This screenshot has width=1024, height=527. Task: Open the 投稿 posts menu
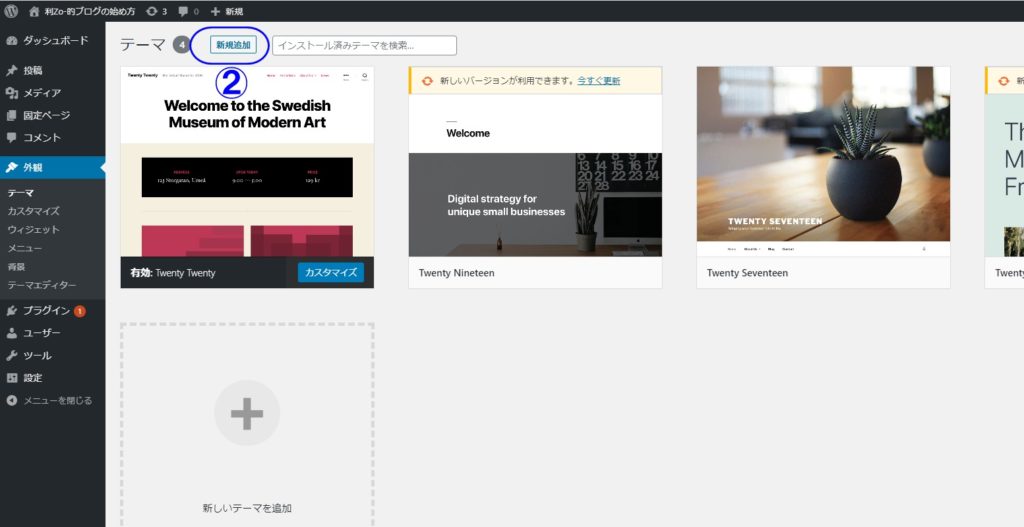point(33,71)
